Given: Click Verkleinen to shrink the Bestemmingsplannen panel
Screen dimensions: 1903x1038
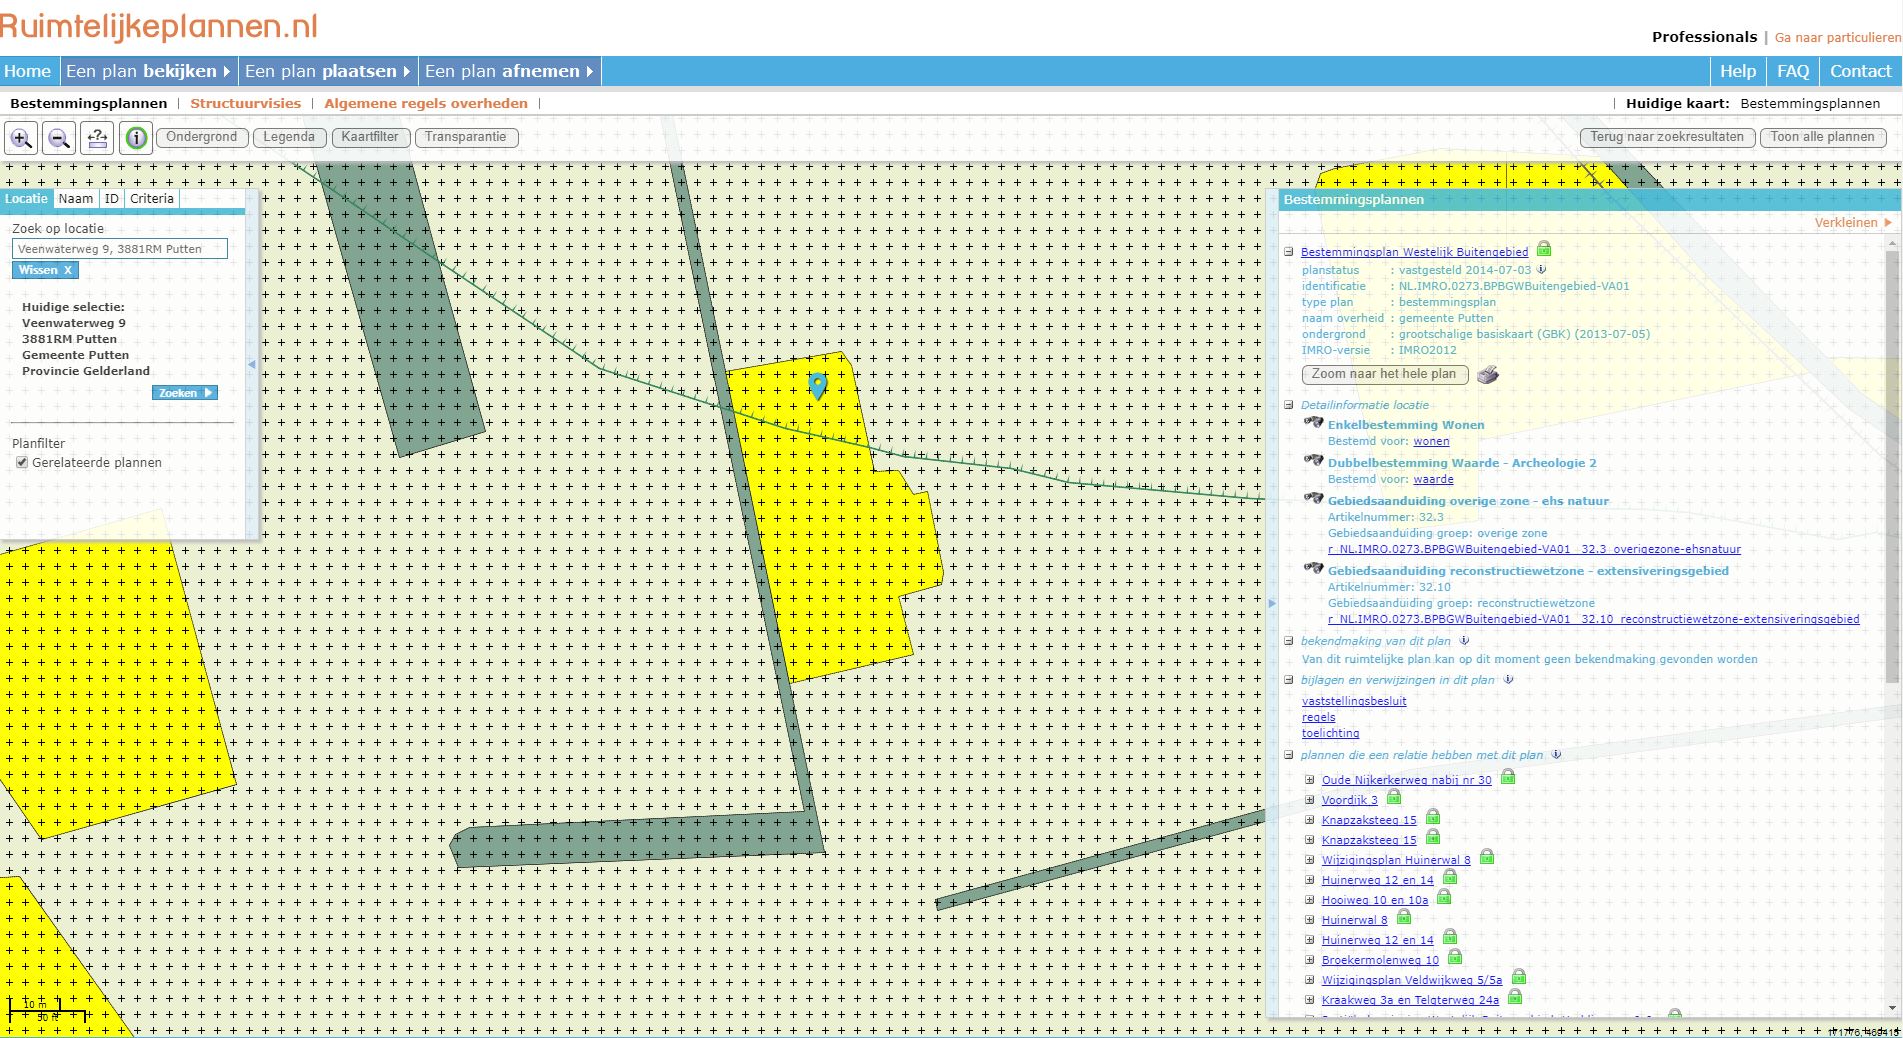Looking at the screenshot, I should click(1847, 222).
